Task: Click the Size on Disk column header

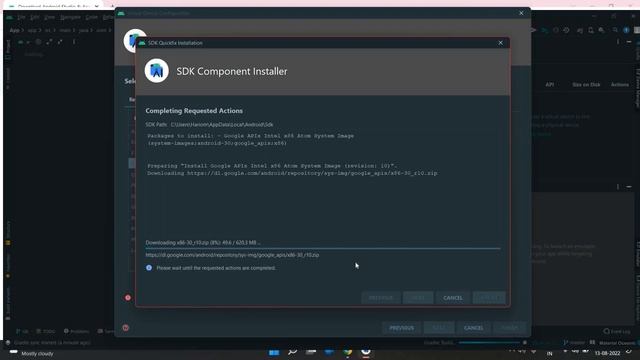Action: click(x=586, y=84)
